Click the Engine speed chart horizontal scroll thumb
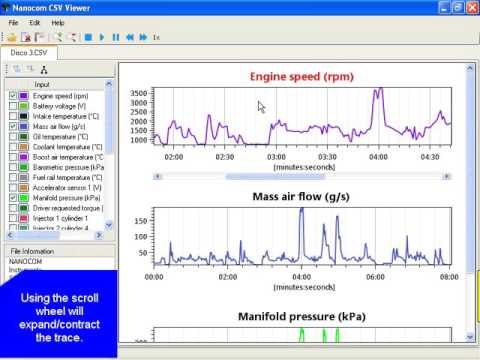This screenshot has width=480, height=360. (x=275, y=176)
